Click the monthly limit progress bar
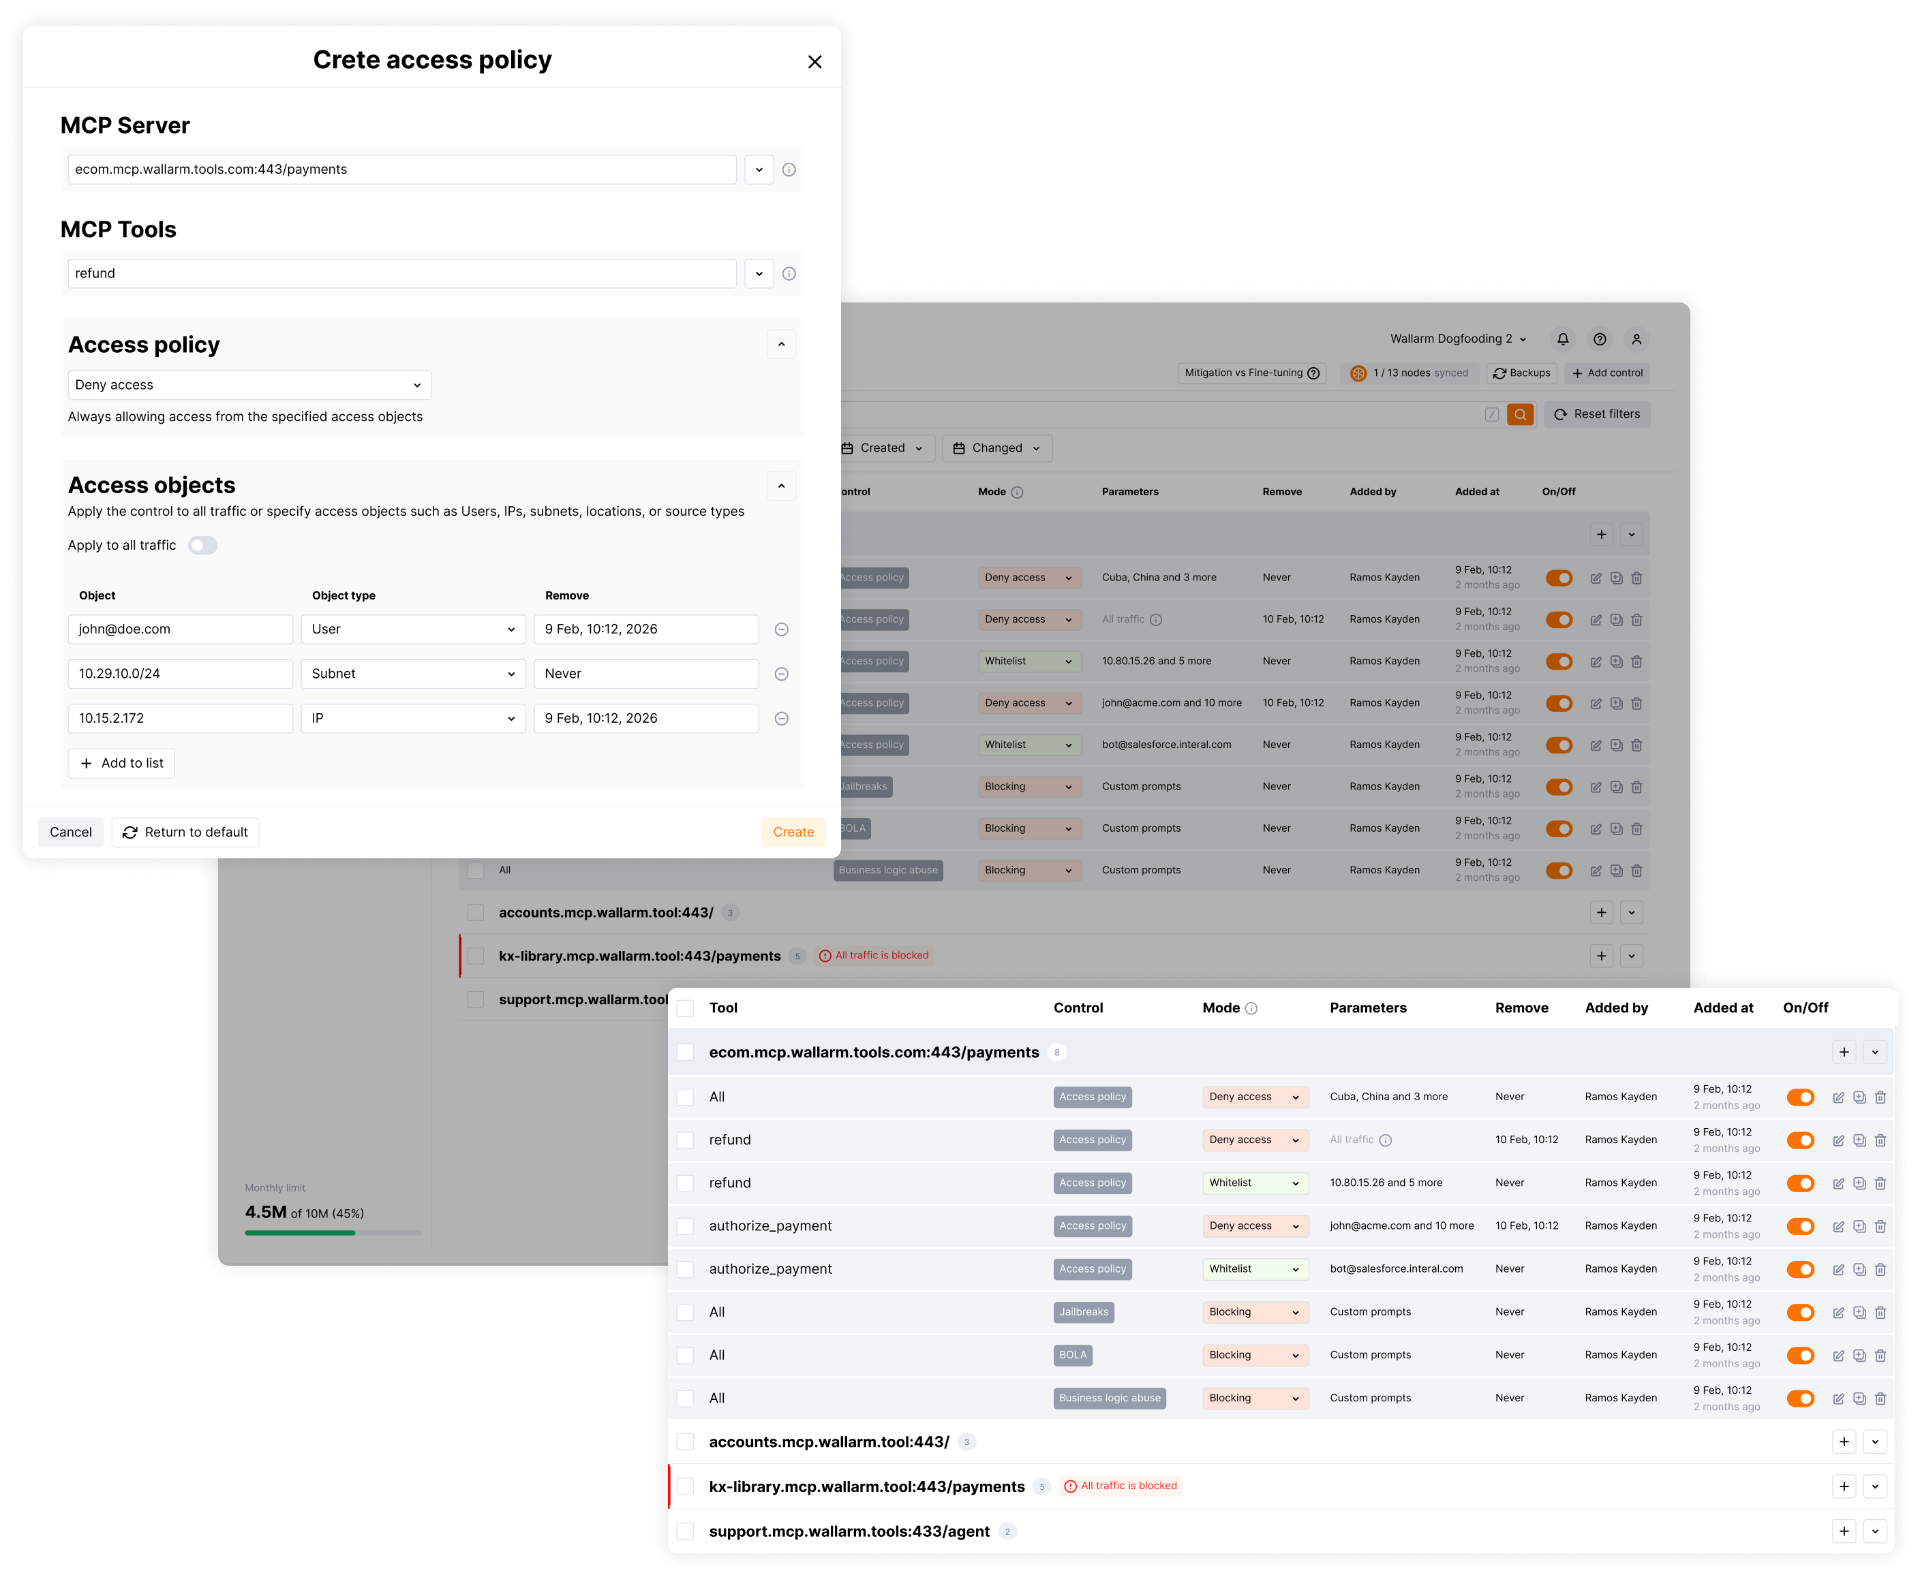Viewport: 1920px width, 1575px height. (x=333, y=1232)
